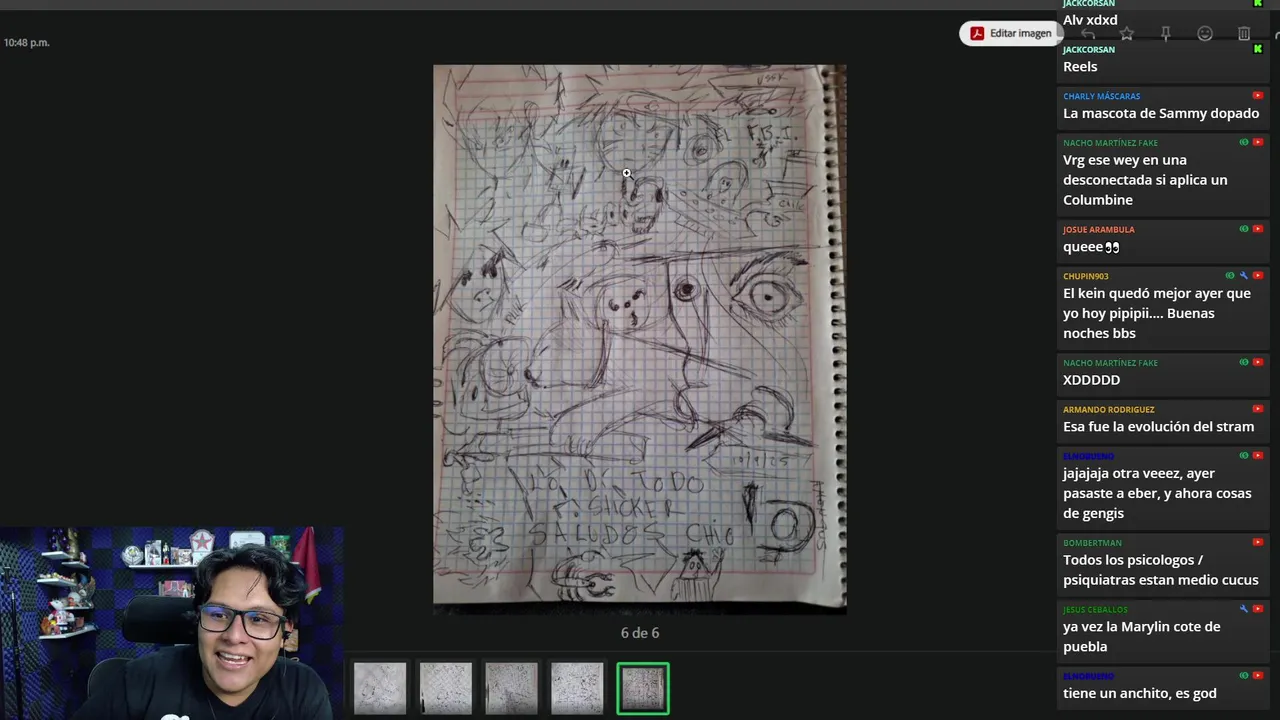The width and height of the screenshot is (1280, 720).
Task: Click the reply arrow icon above Reels
Action: [1088, 34]
